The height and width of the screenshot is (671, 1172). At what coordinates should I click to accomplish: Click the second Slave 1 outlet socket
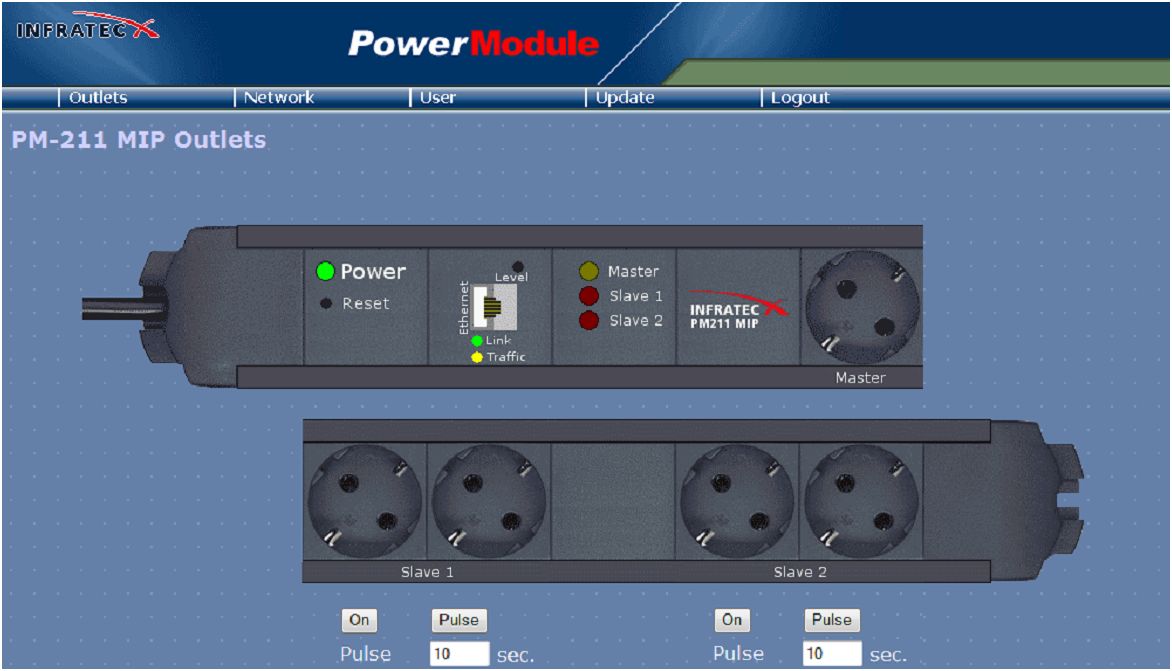489,501
